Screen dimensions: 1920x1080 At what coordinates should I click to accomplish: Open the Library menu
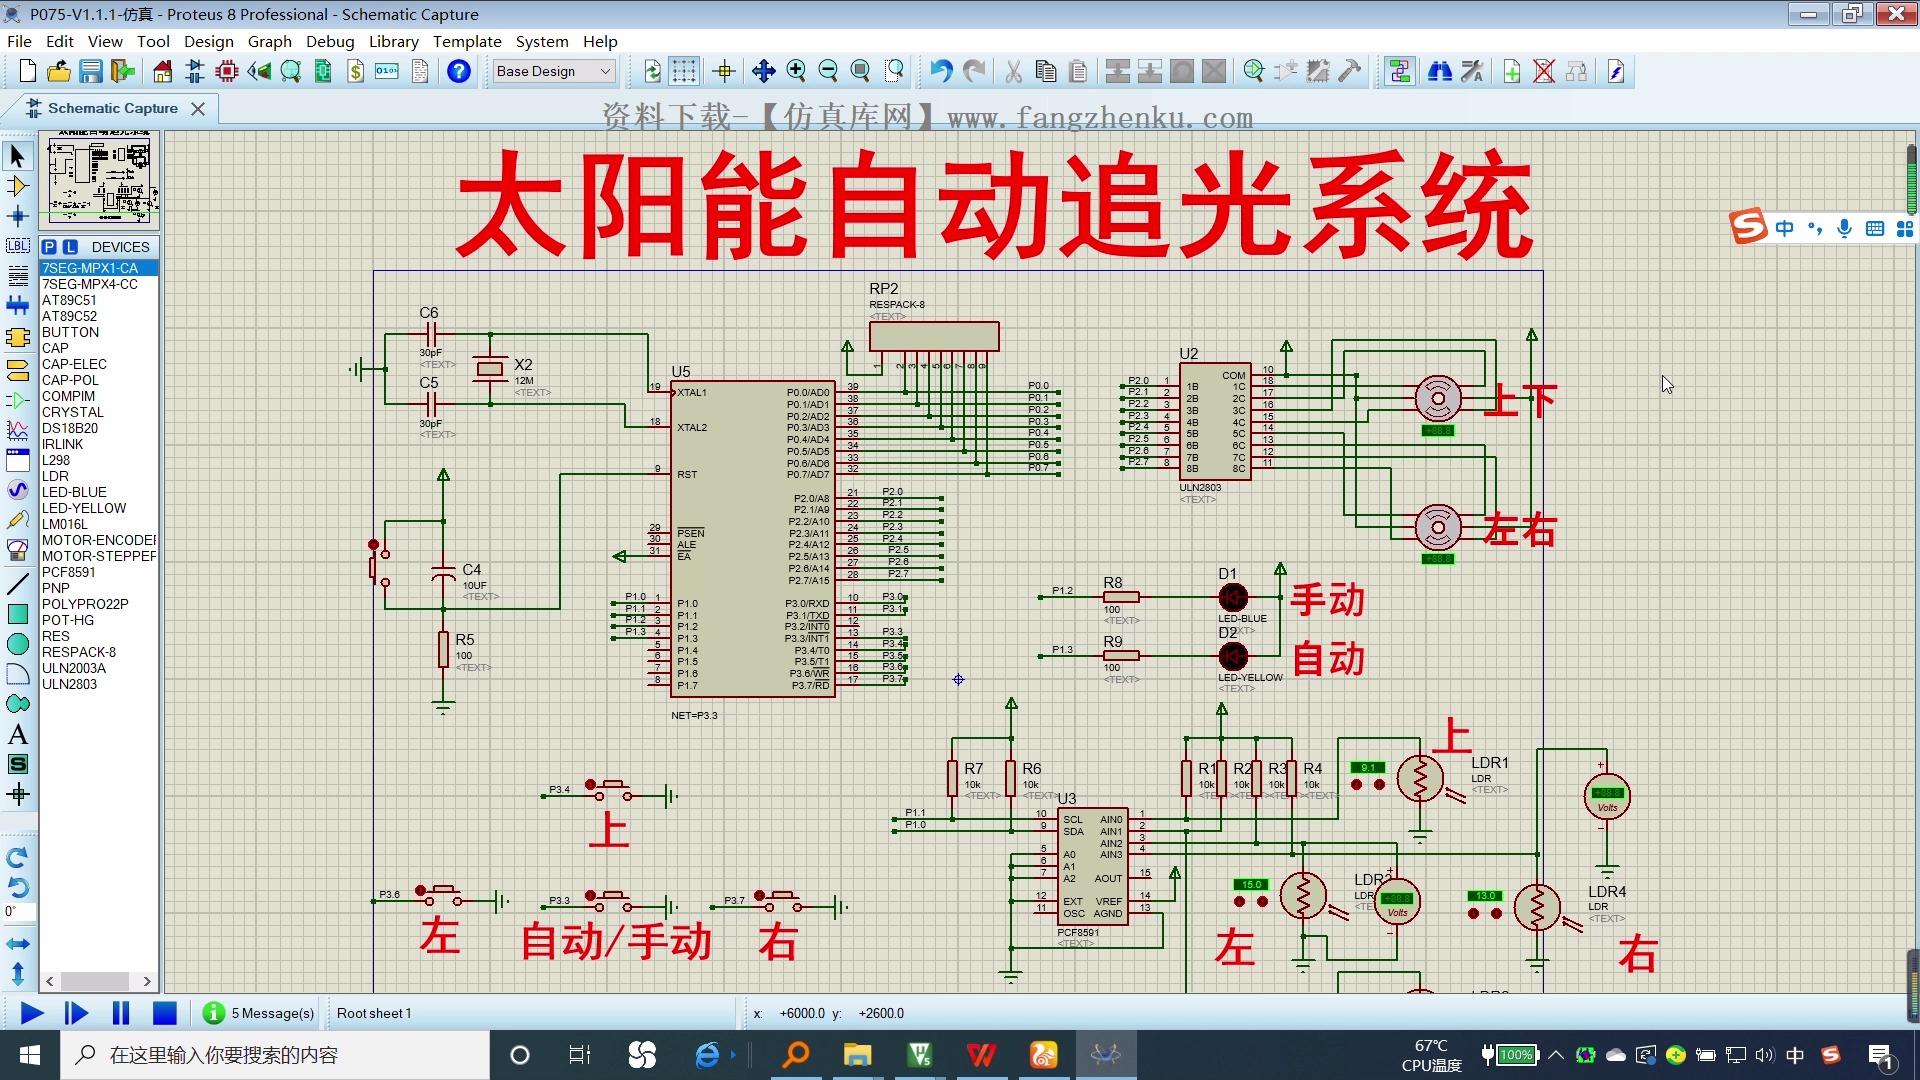[x=393, y=41]
